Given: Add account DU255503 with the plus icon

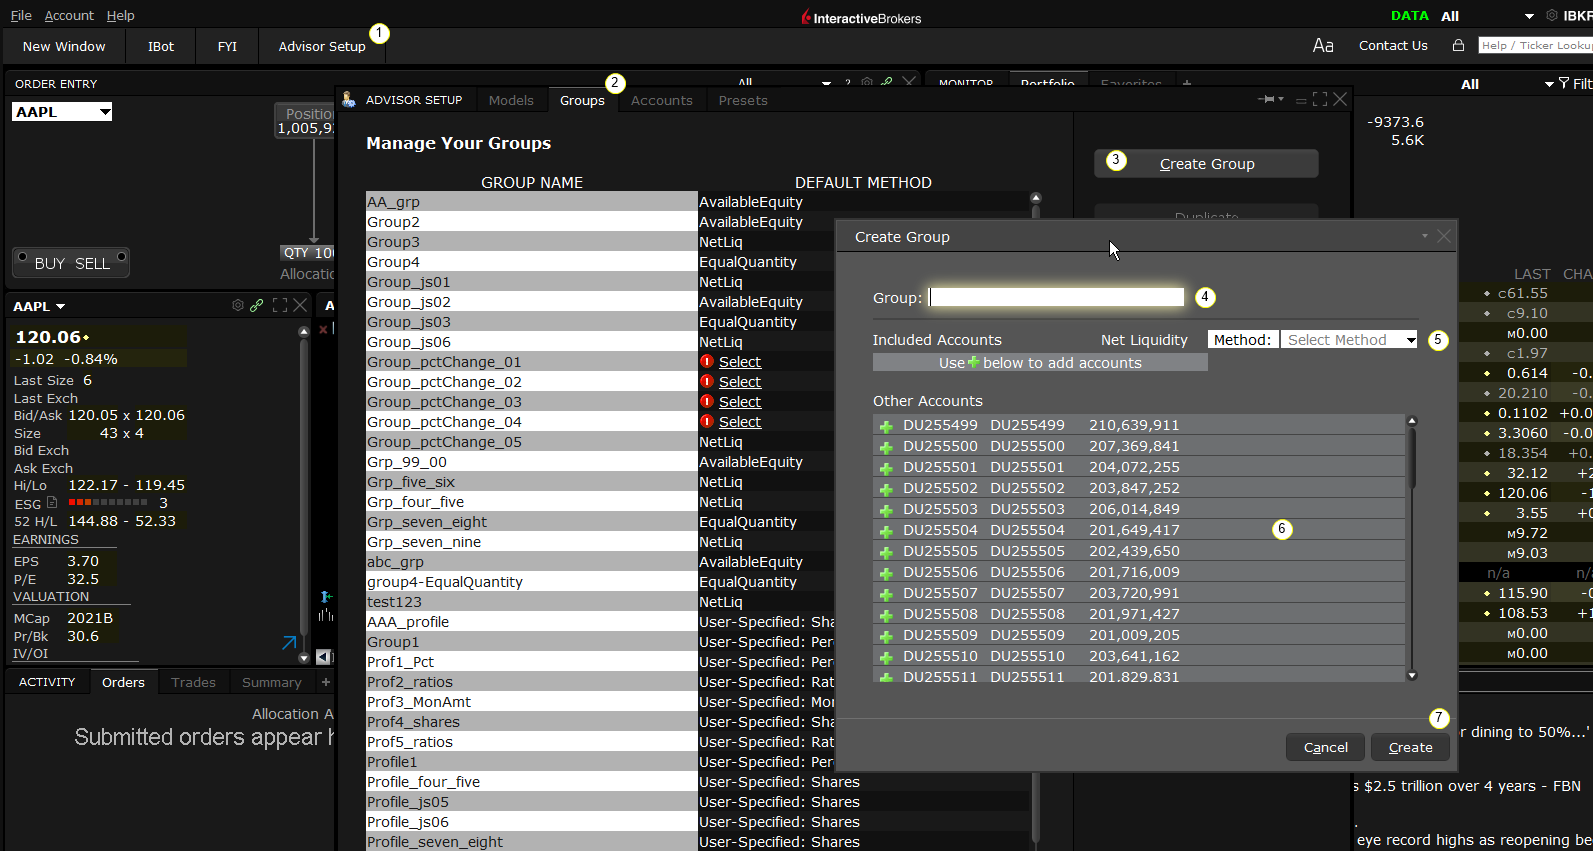Looking at the screenshot, I should (x=886, y=510).
